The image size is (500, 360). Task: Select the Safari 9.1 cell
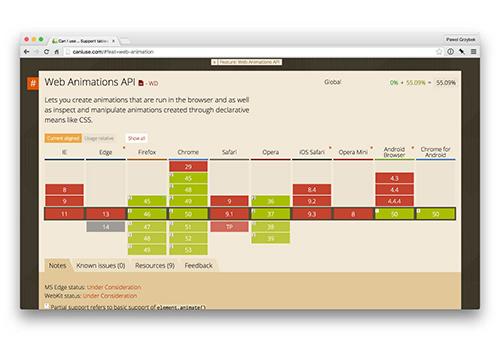coord(229,214)
